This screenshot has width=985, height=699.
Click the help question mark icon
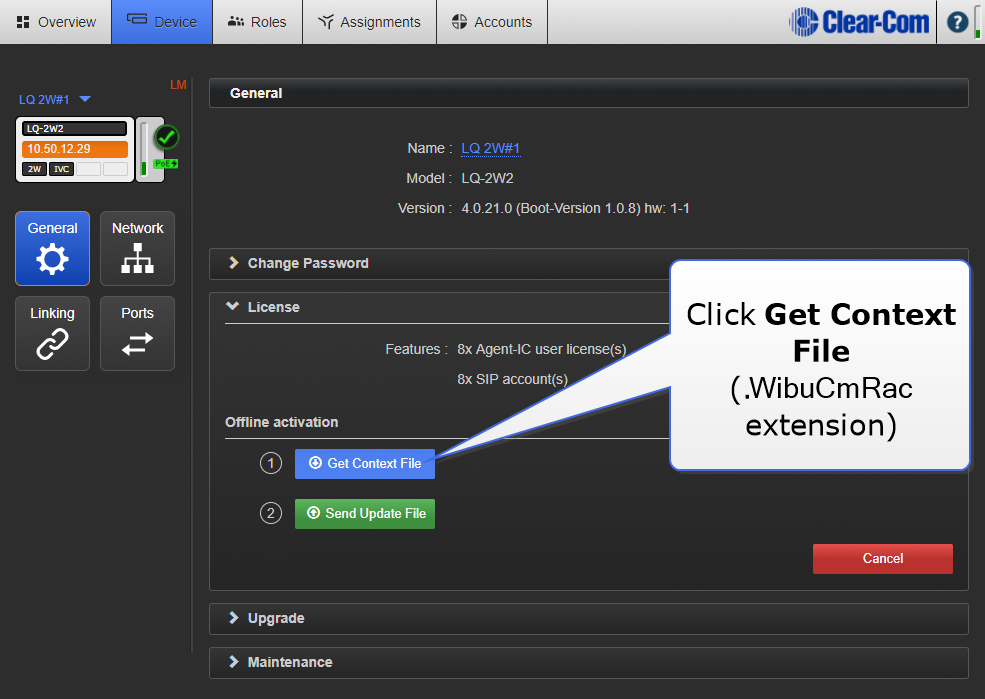tap(957, 22)
